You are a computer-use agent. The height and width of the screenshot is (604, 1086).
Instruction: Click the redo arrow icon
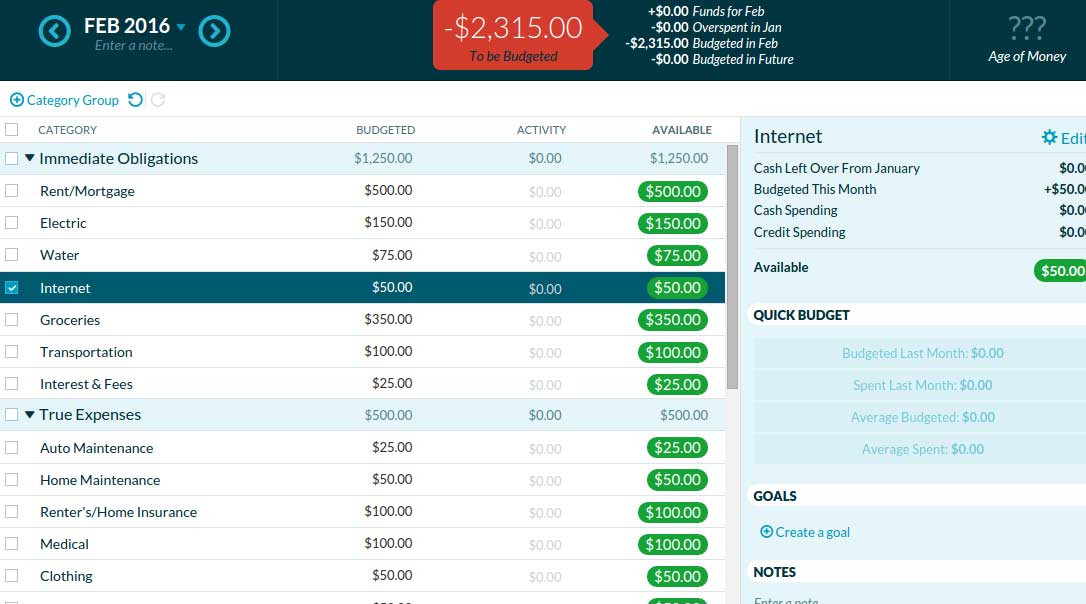coord(158,100)
